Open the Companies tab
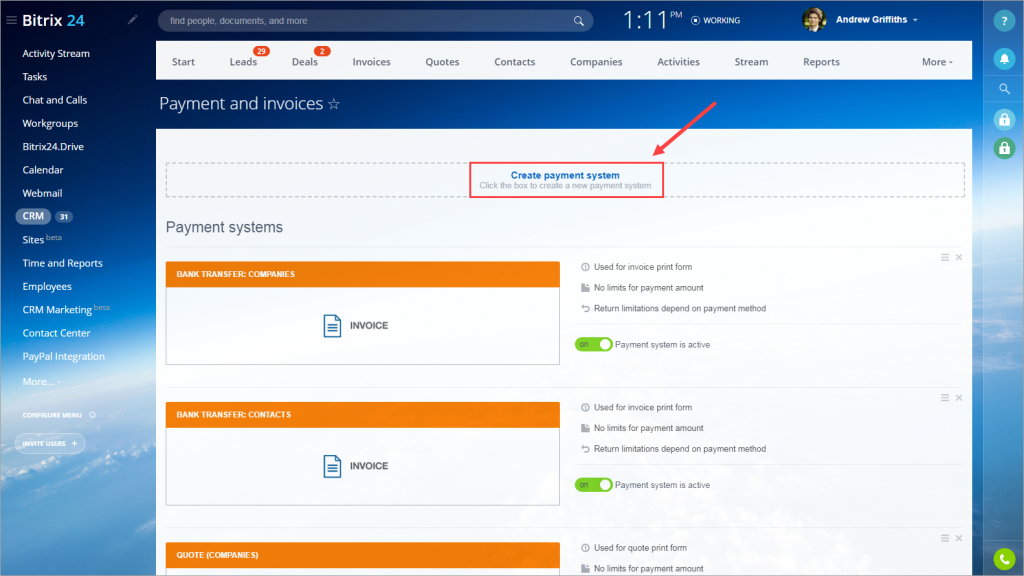This screenshot has width=1024, height=576. point(596,61)
